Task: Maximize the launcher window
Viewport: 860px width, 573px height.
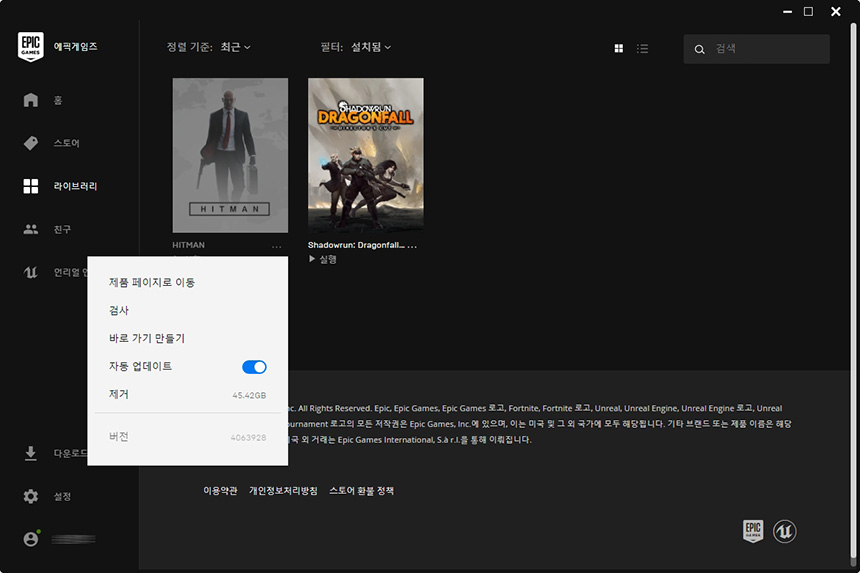Action: pyautogui.click(x=808, y=12)
